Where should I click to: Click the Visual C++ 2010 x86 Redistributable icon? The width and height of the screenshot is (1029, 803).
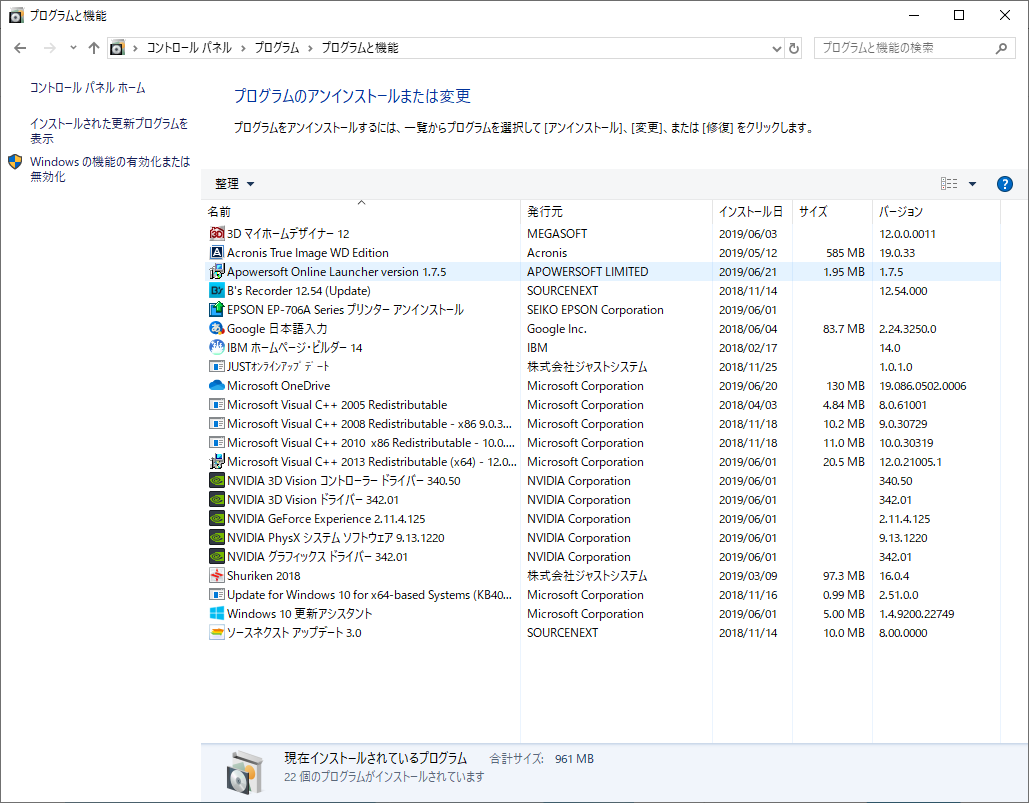[x=217, y=443]
